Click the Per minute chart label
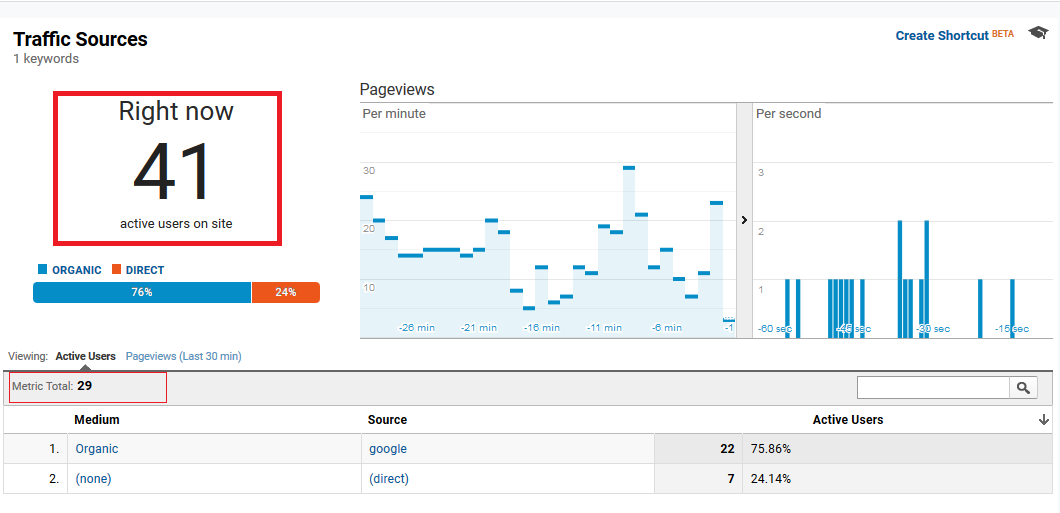Viewport: 1060px width, 513px height. pos(394,114)
